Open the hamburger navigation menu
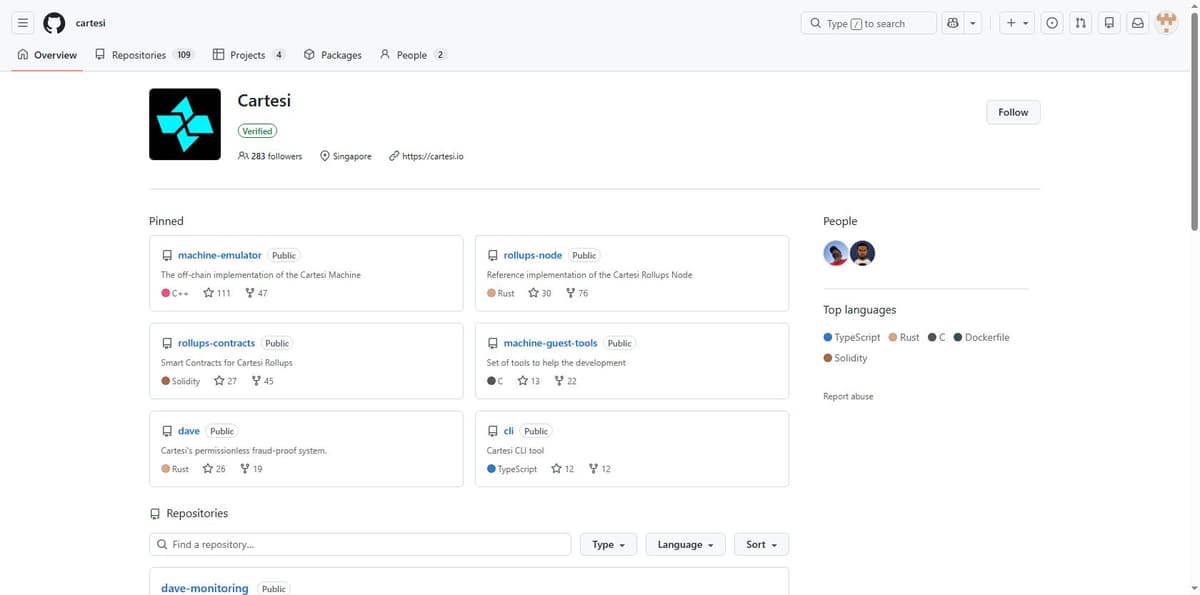Viewport: 1200px width, 595px height. click(22, 23)
